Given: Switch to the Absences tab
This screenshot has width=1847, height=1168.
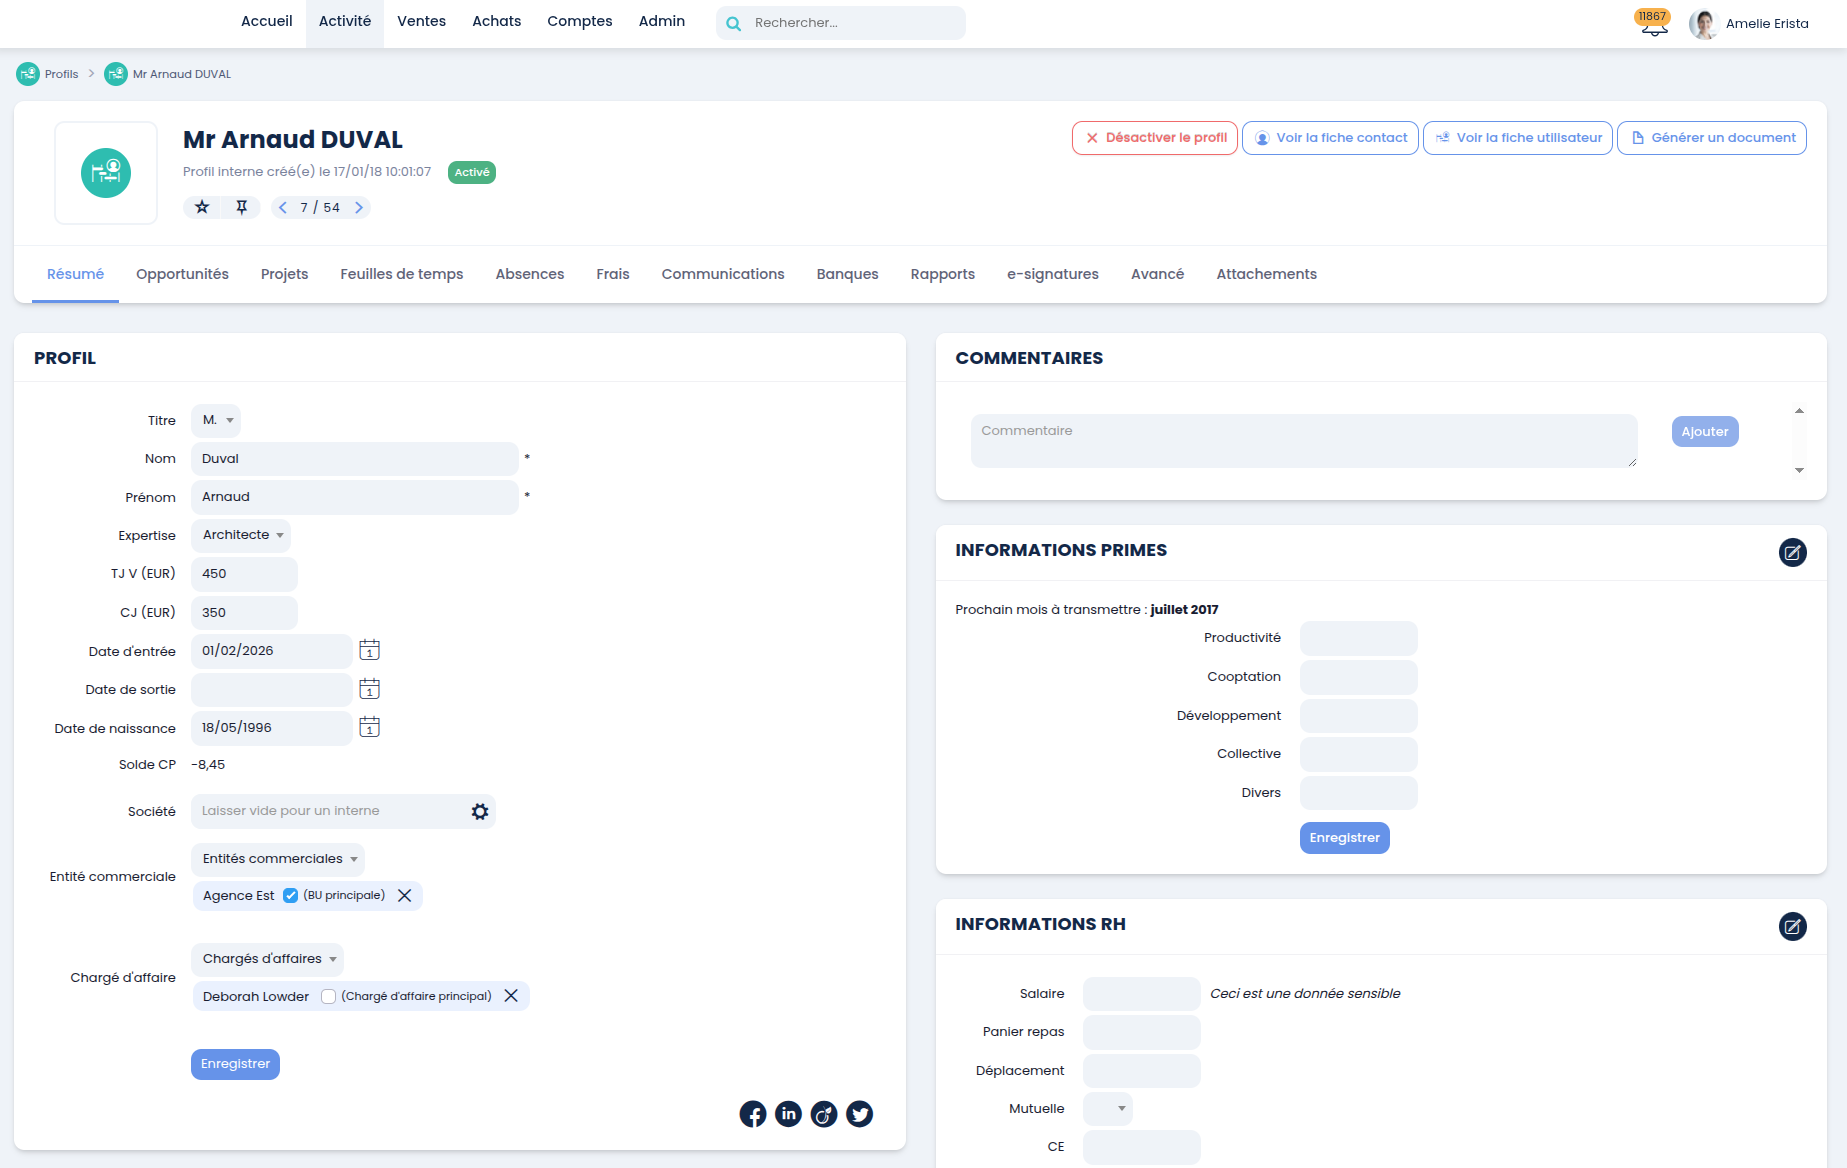Looking at the screenshot, I should (529, 274).
